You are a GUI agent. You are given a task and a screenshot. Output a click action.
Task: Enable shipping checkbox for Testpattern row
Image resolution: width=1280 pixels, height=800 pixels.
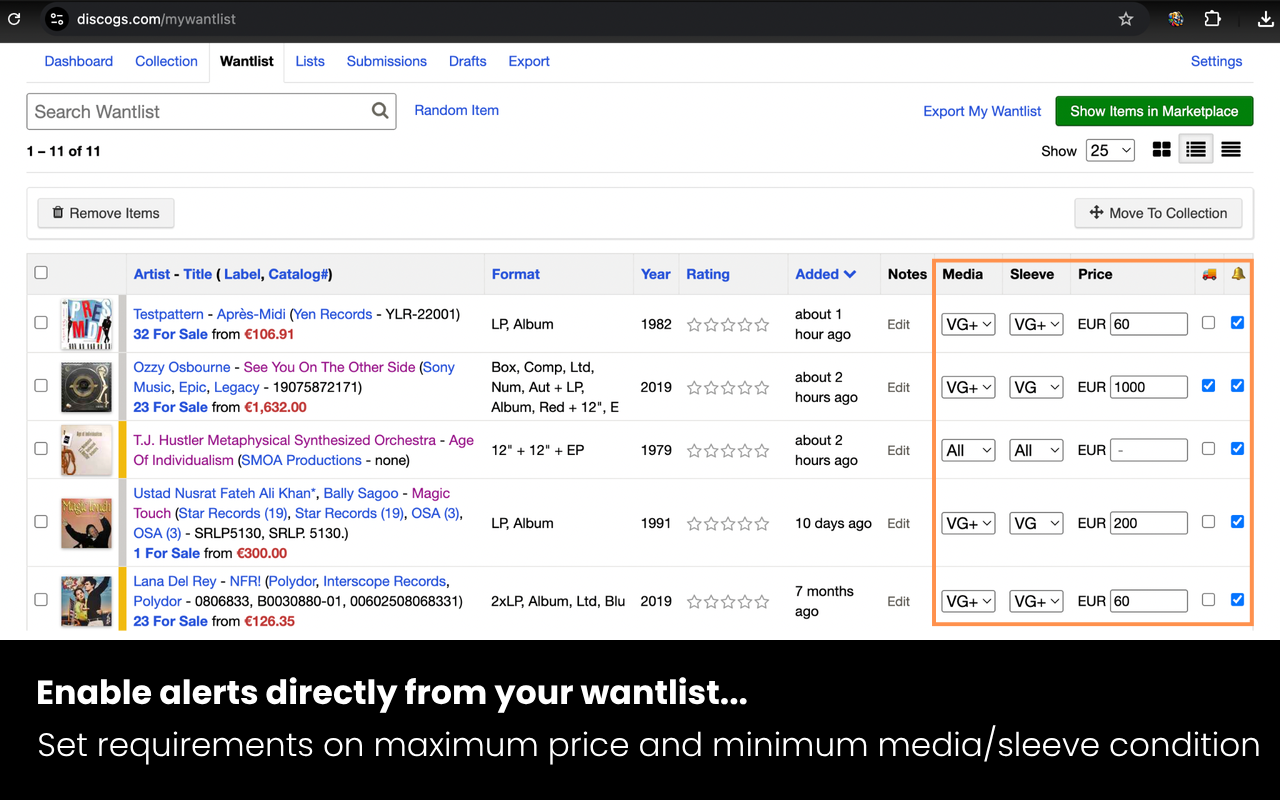point(1208,322)
